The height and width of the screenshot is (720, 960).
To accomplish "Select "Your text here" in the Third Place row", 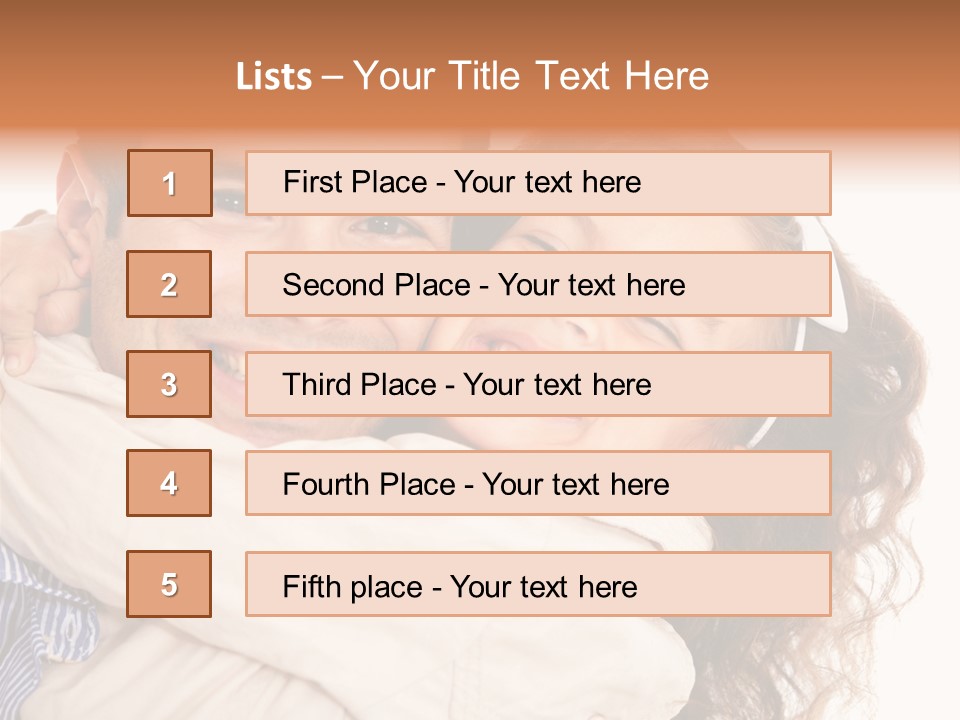I will [557, 385].
